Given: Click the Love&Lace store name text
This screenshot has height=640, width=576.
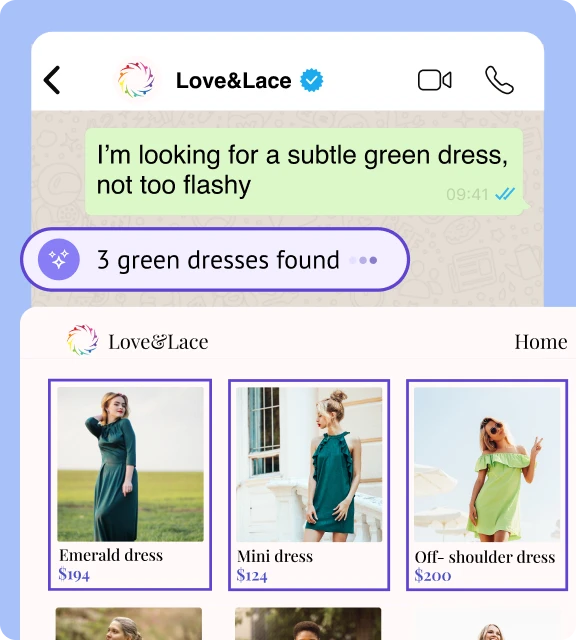Looking at the screenshot, I should [x=158, y=342].
